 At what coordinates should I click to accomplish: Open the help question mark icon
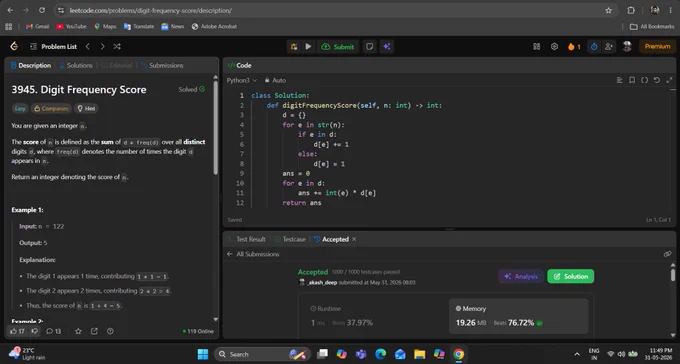(110, 331)
